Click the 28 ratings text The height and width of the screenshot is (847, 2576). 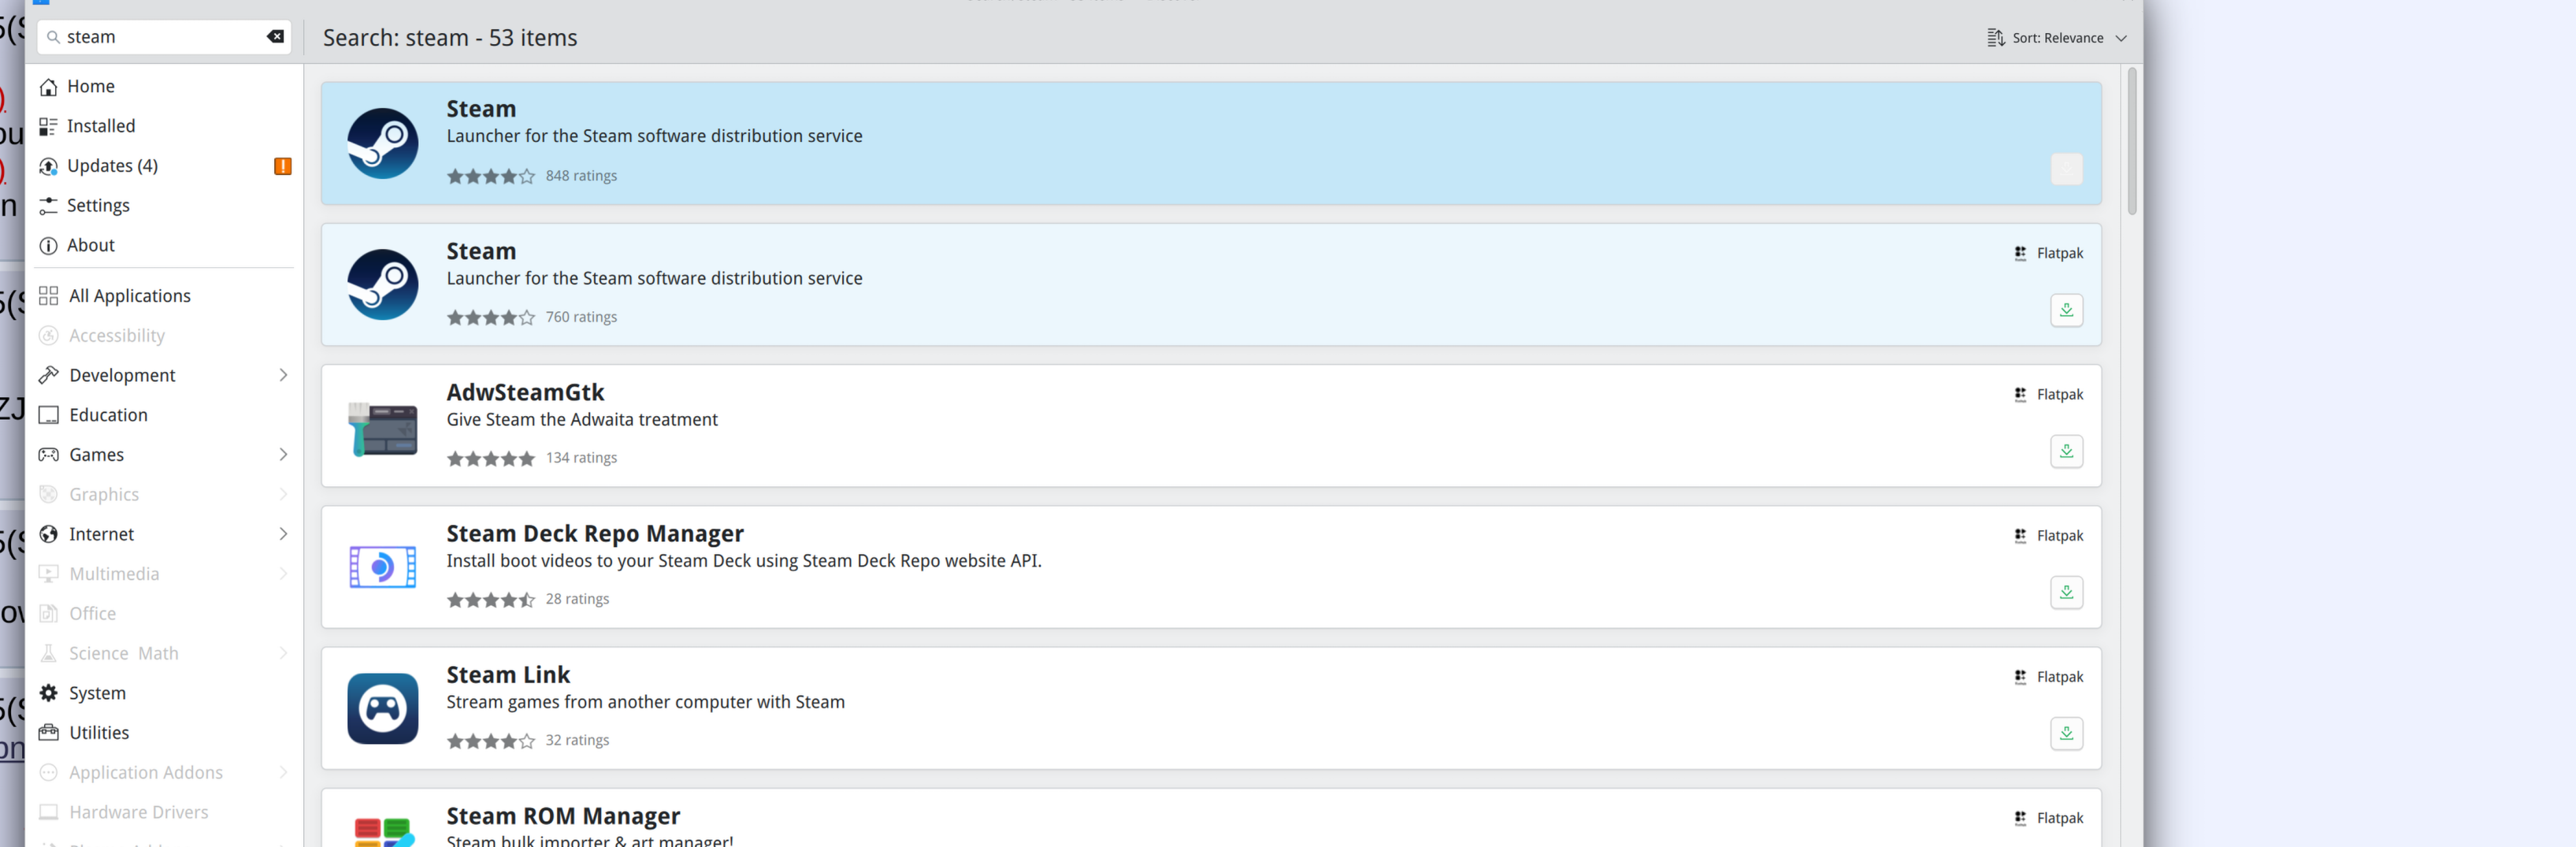pos(577,599)
